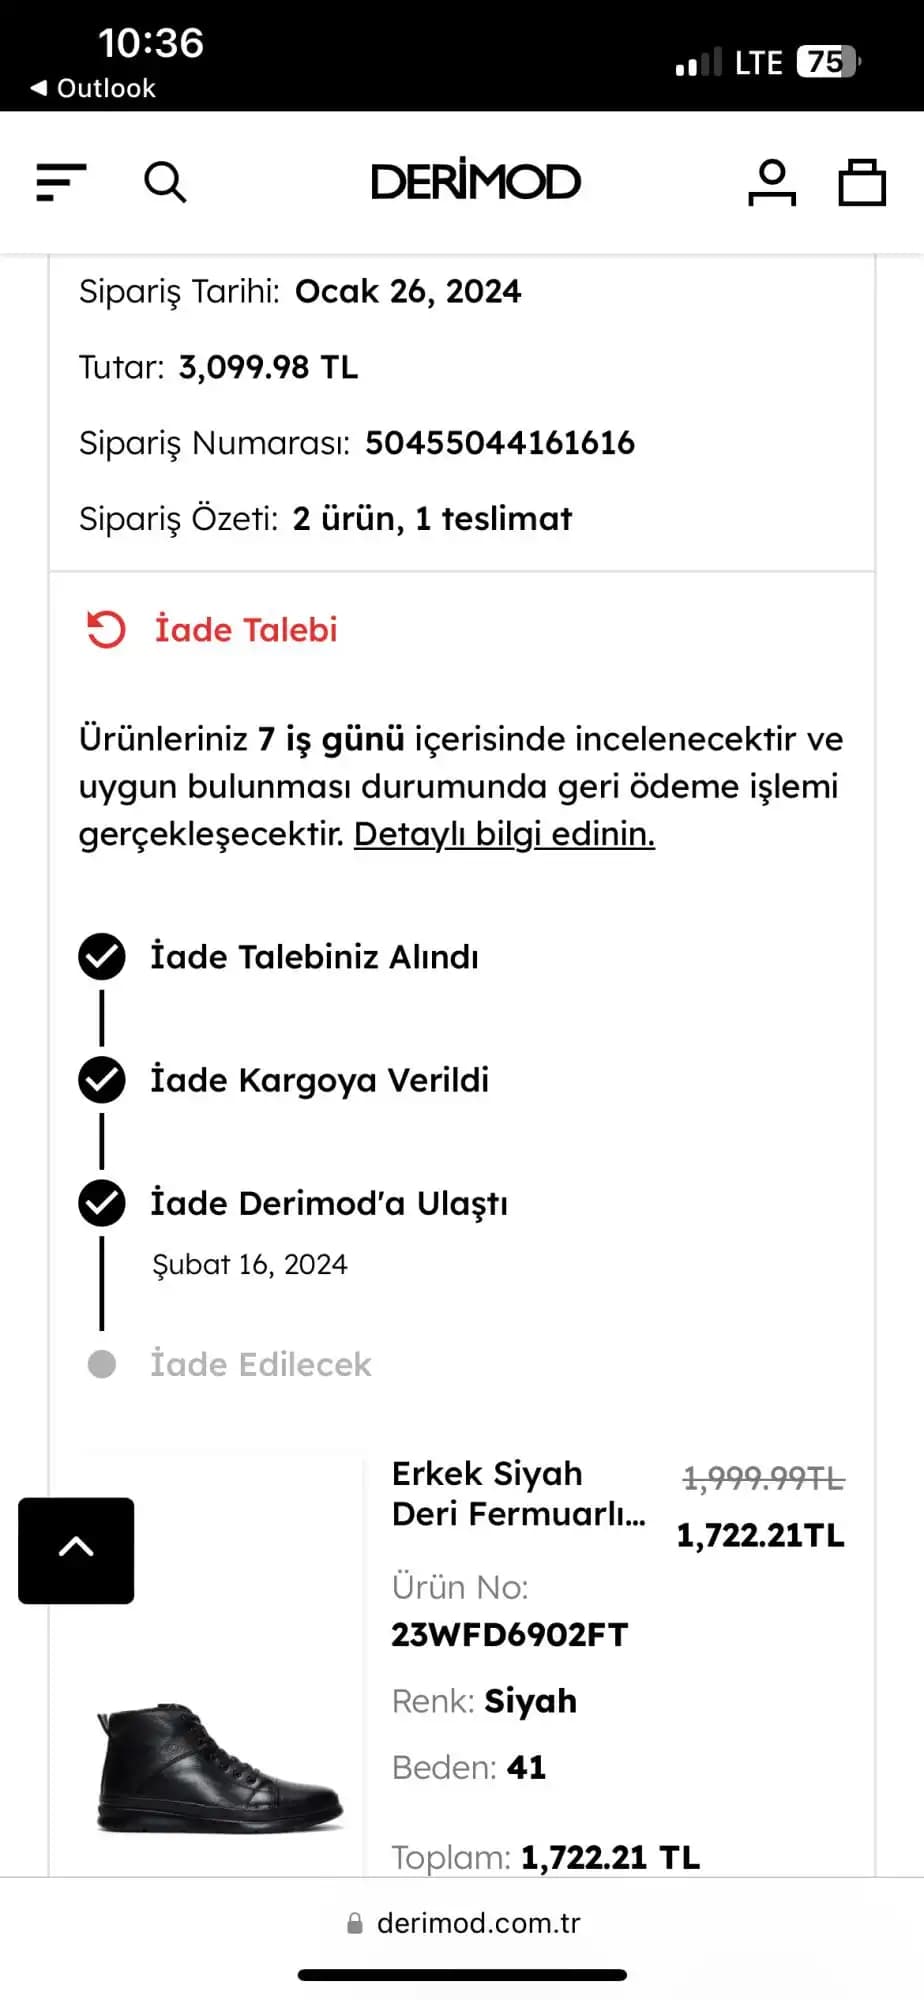This screenshot has height=2000, width=924.
Task: Open the "Detaylı bilgi edinin." link
Action: click(504, 834)
